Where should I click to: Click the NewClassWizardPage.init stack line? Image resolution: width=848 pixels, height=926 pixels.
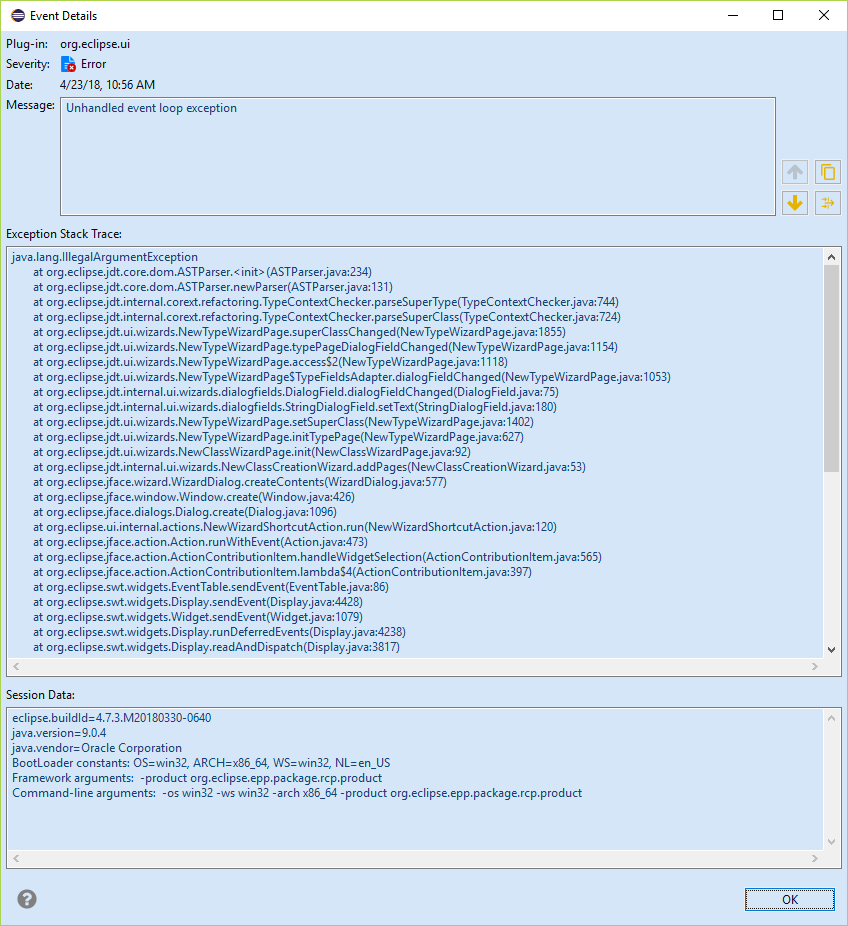[252, 452]
